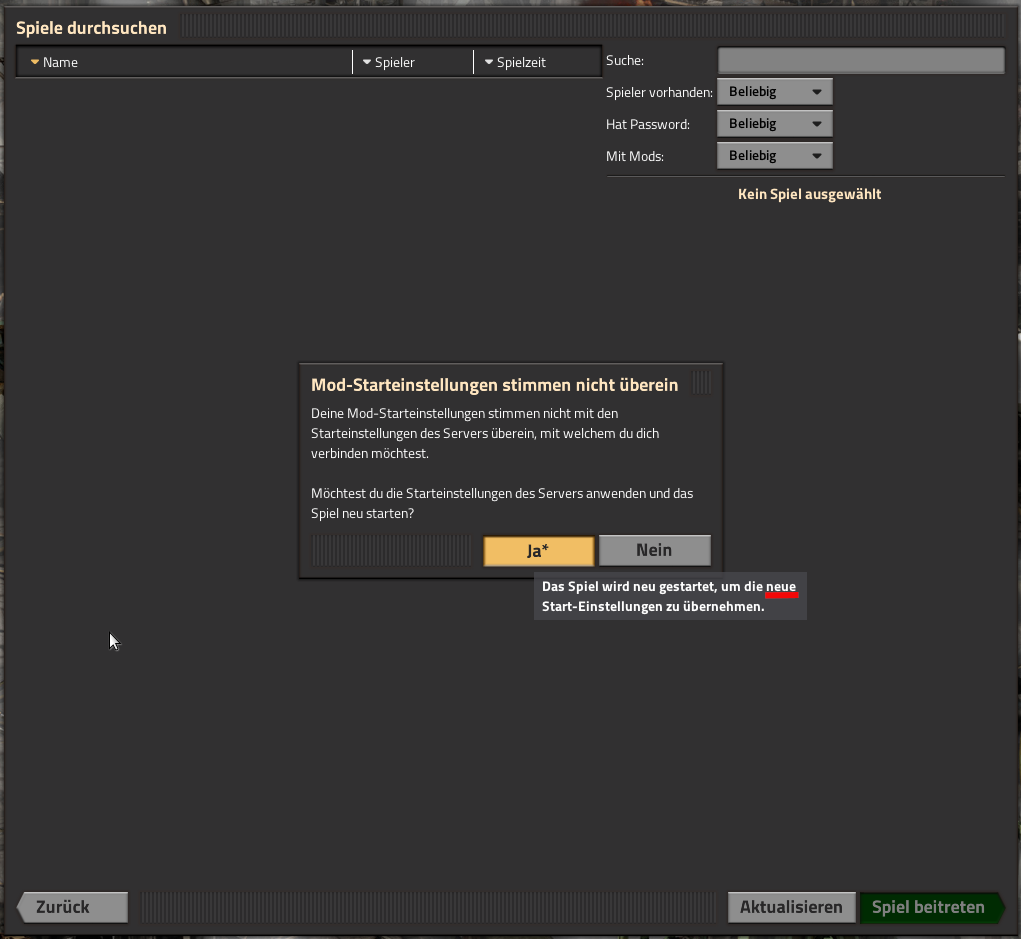Viewport: 1021px width, 939px height.
Task: Click the dialog title Mod-Starteinstellungen stimmen nicht überein
Action: tap(494, 385)
